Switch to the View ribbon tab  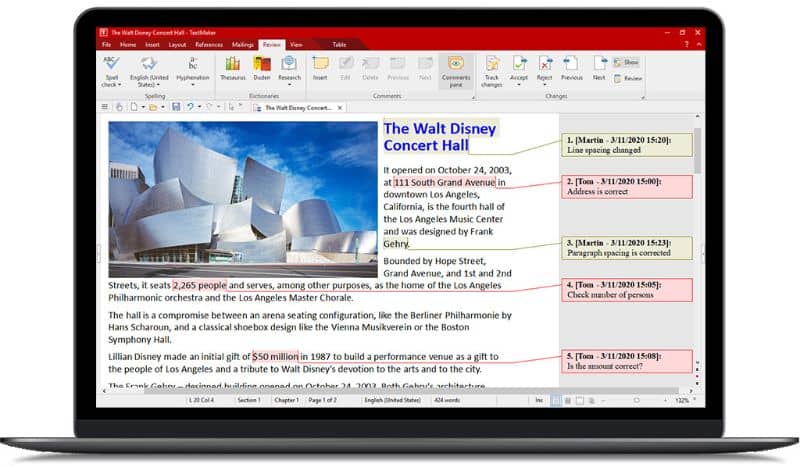pos(296,45)
